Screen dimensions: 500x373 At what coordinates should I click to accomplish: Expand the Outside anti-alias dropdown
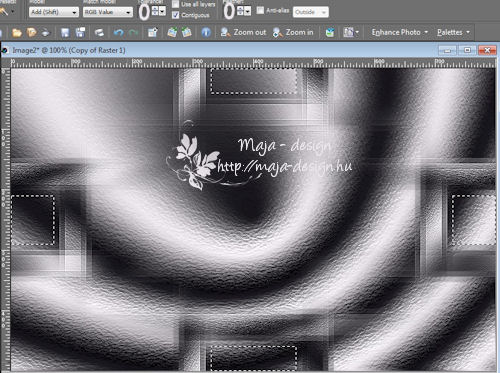click(311, 12)
